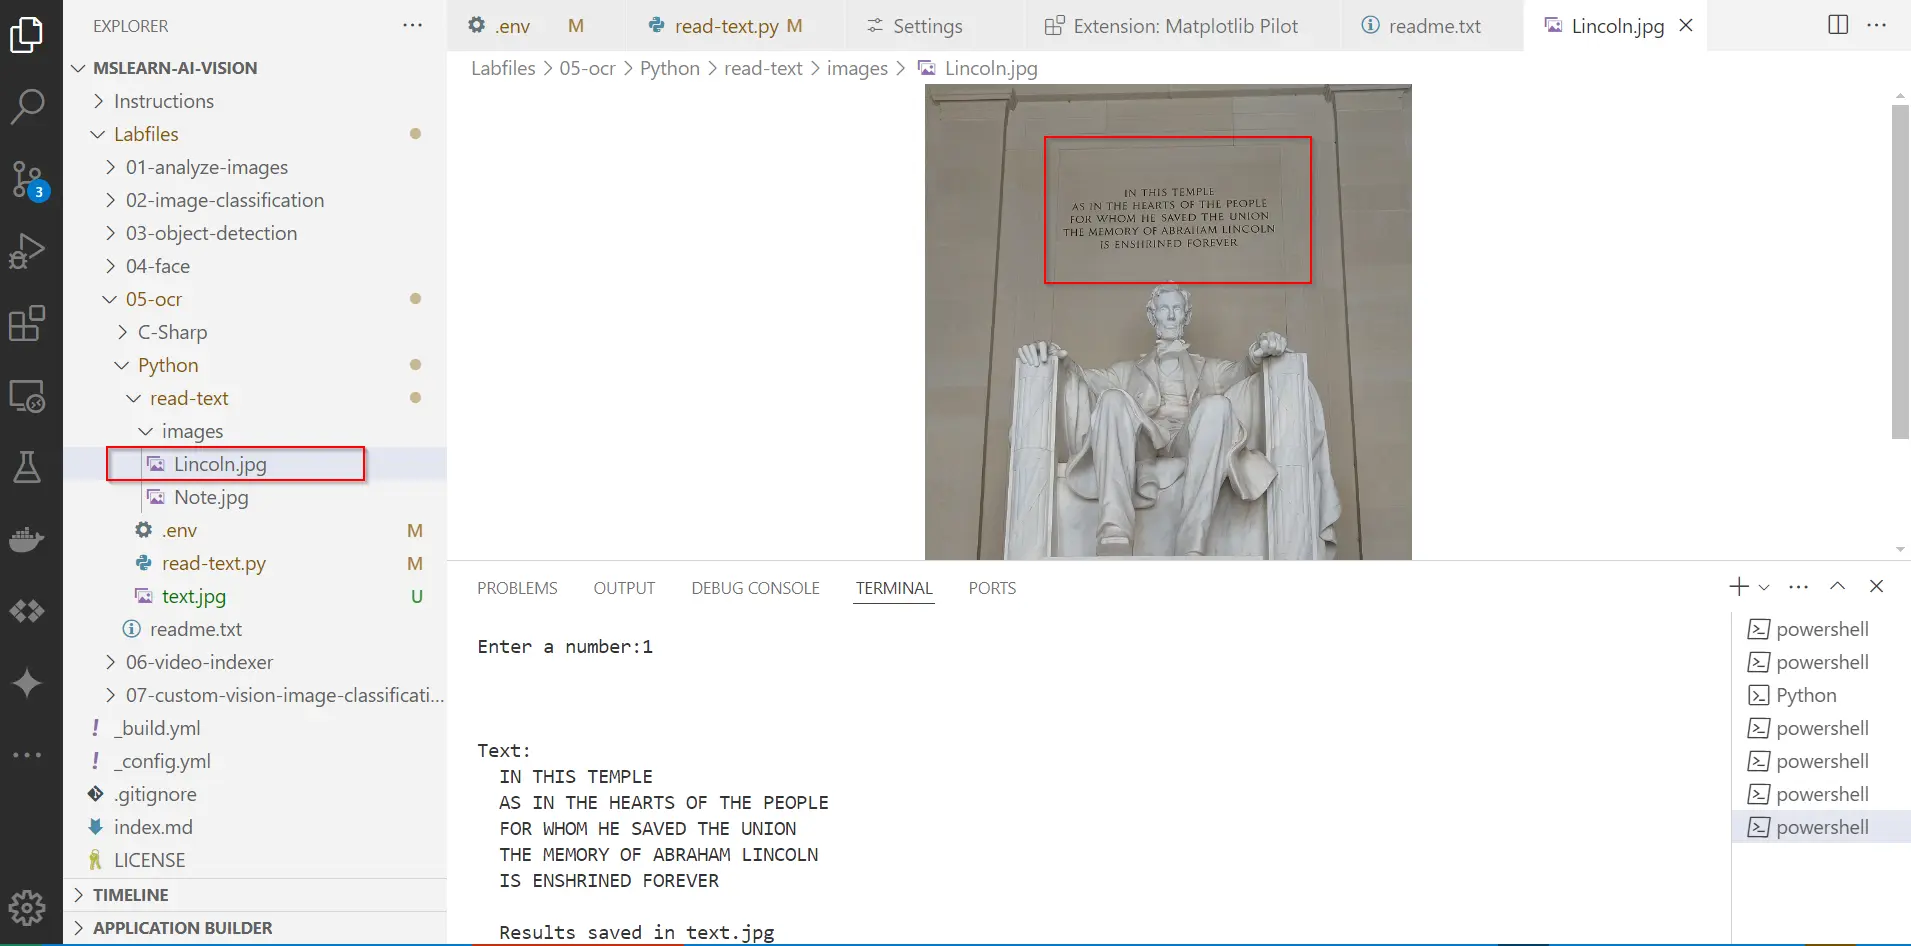Click the Manage gear icon
1911x946 pixels.
click(x=27, y=908)
